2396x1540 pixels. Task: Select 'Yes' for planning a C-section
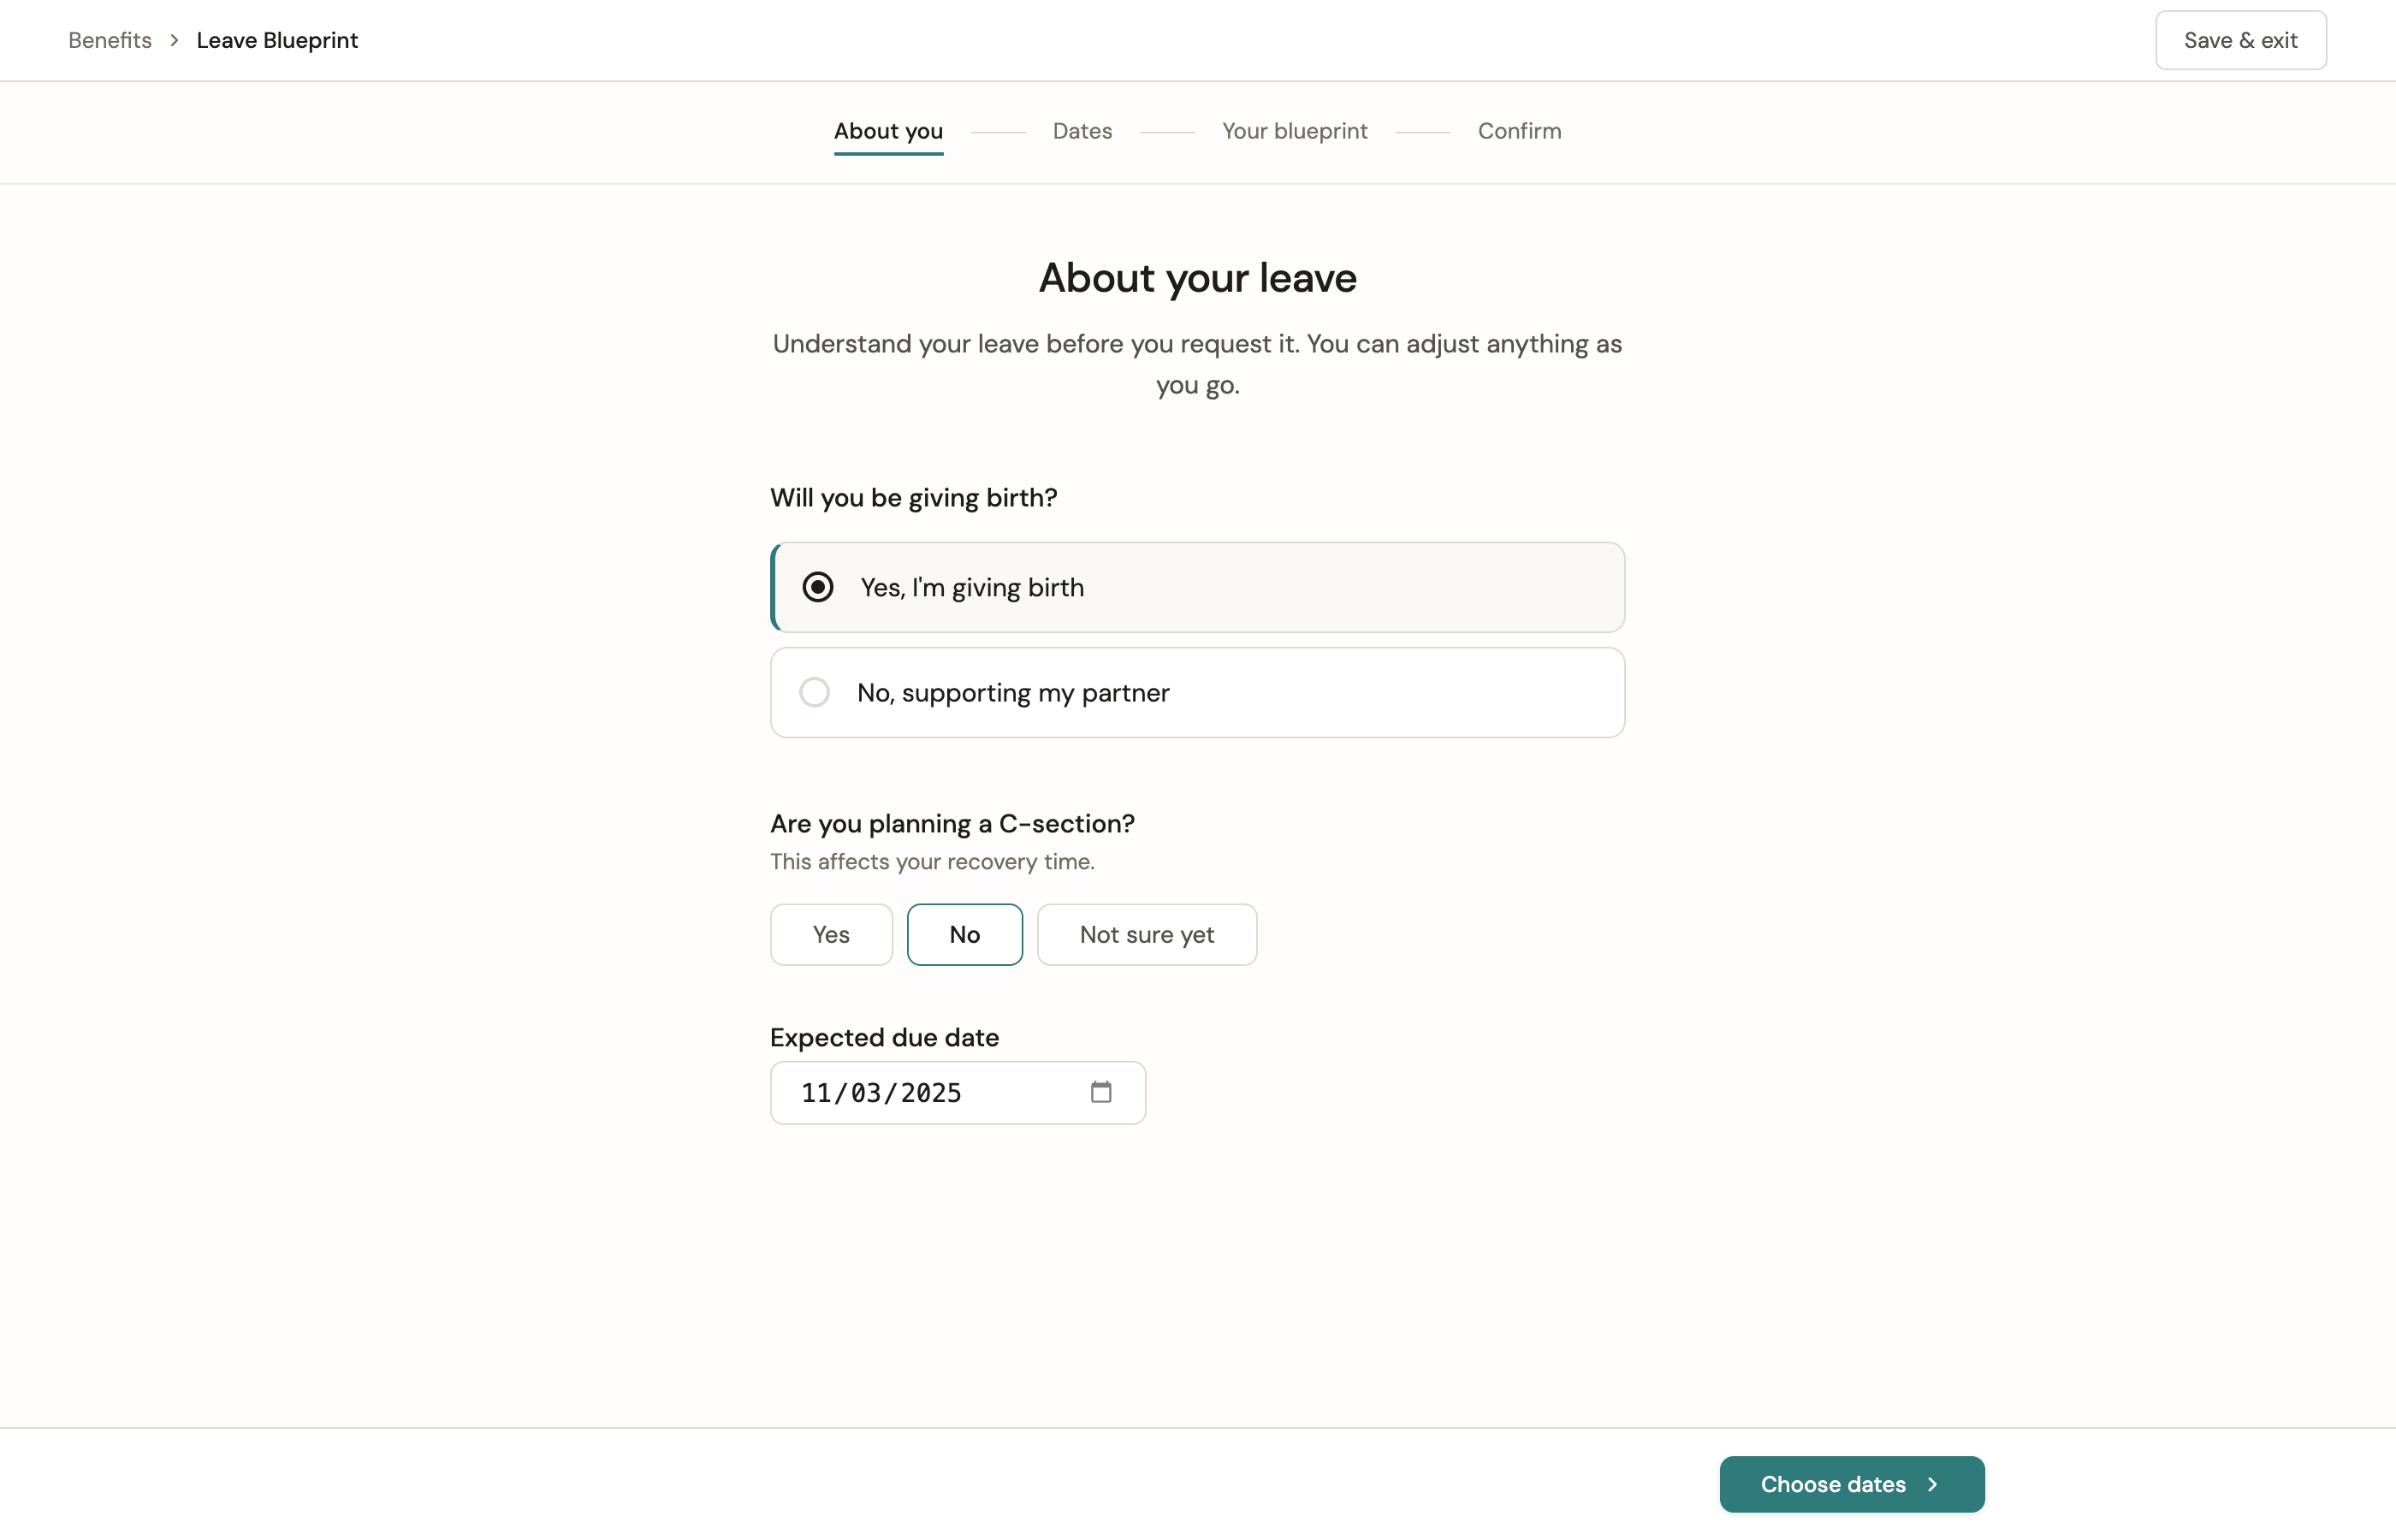point(830,934)
